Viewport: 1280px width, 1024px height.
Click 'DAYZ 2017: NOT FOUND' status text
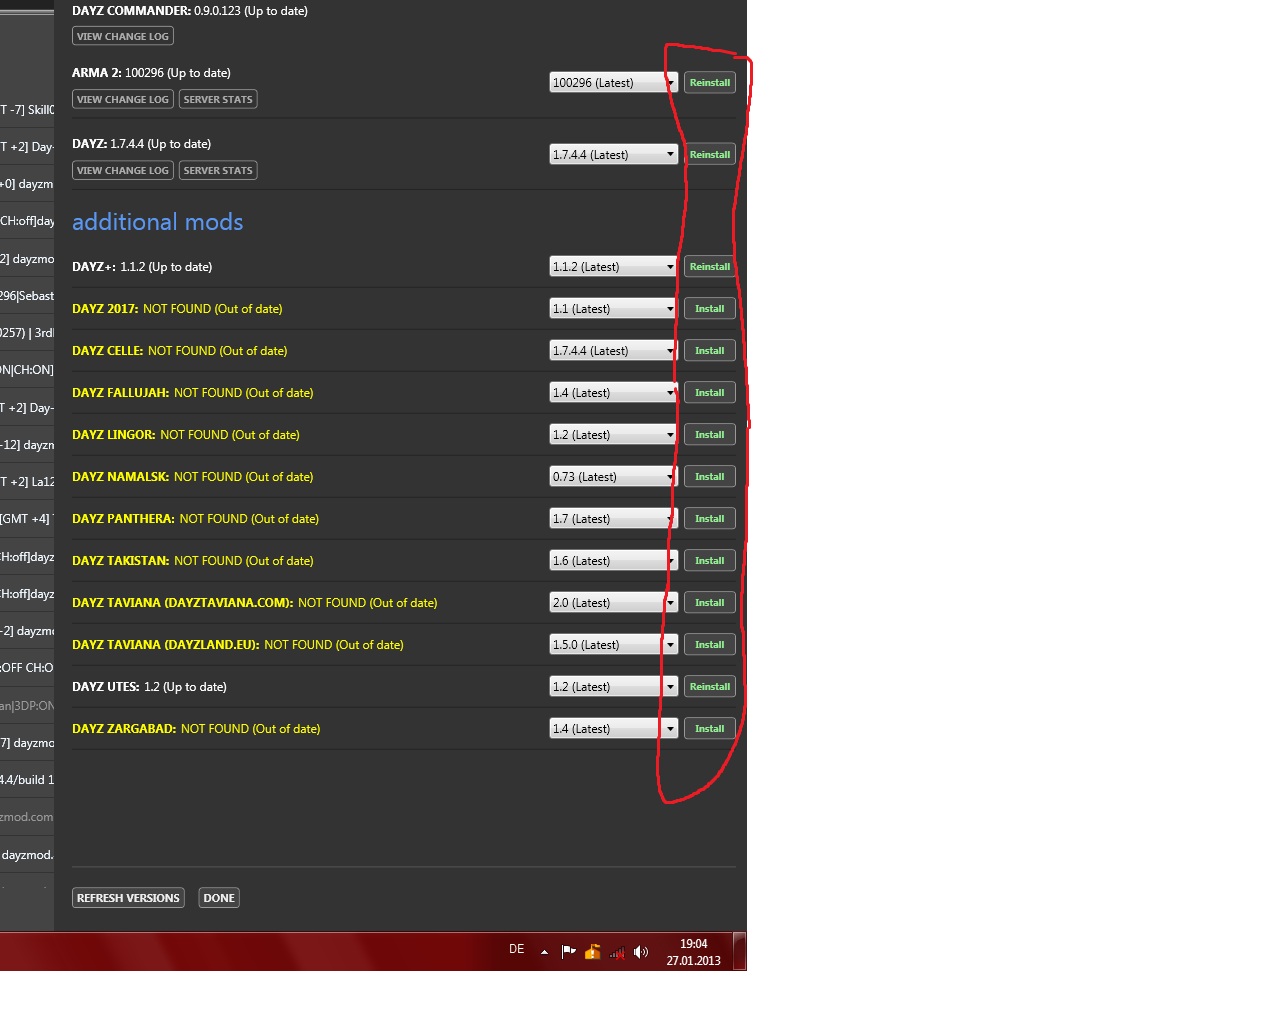177,309
